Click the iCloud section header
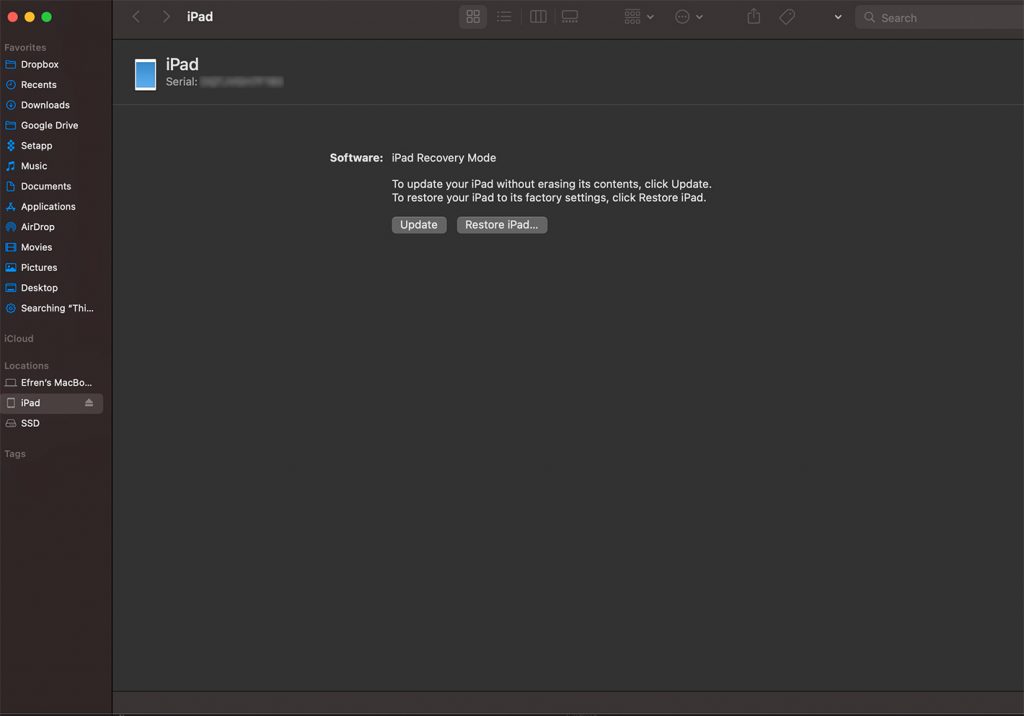 click(x=18, y=338)
